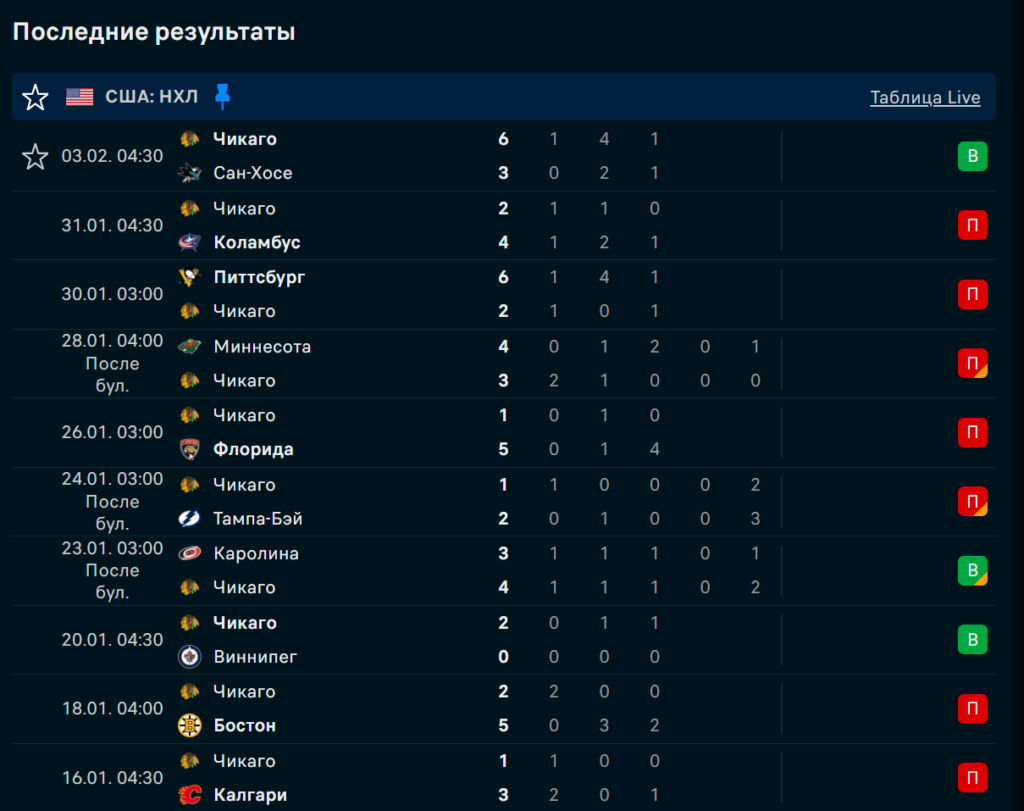Screen dimensions: 1024x811
Task: Open the США: НХЛ league header
Action: tap(152, 97)
